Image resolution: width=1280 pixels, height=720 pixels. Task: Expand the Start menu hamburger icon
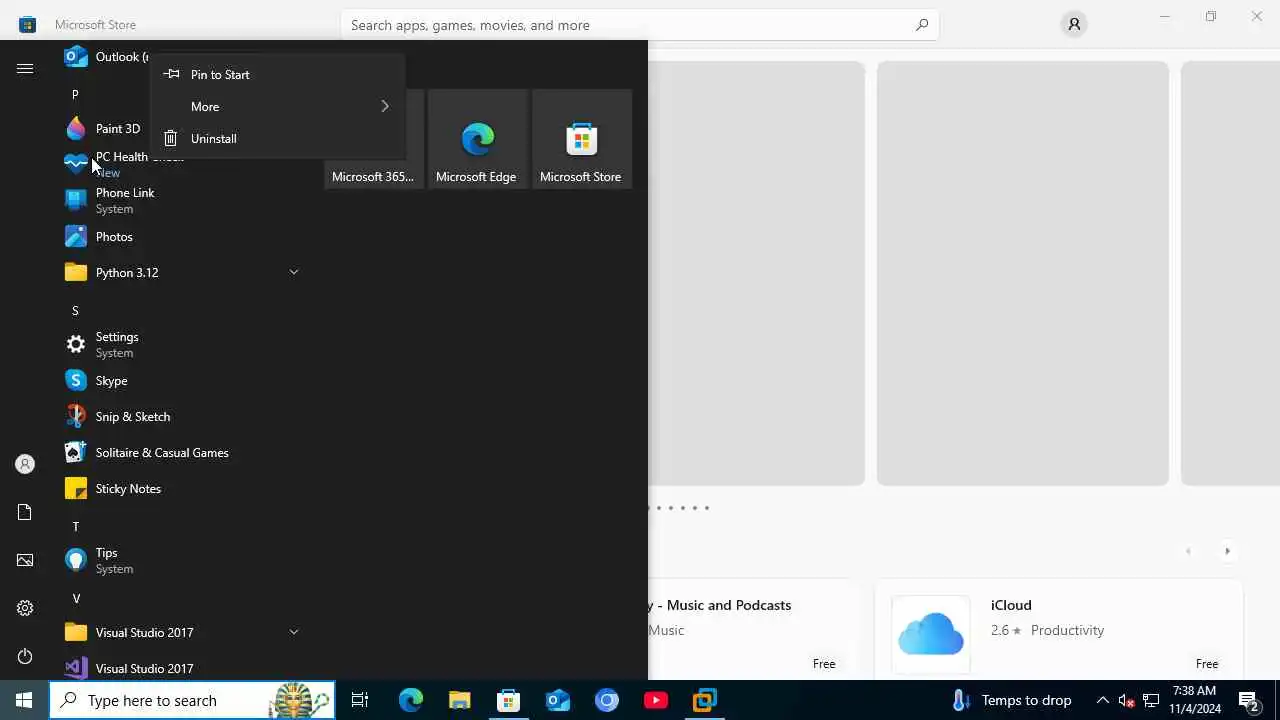(25, 68)
